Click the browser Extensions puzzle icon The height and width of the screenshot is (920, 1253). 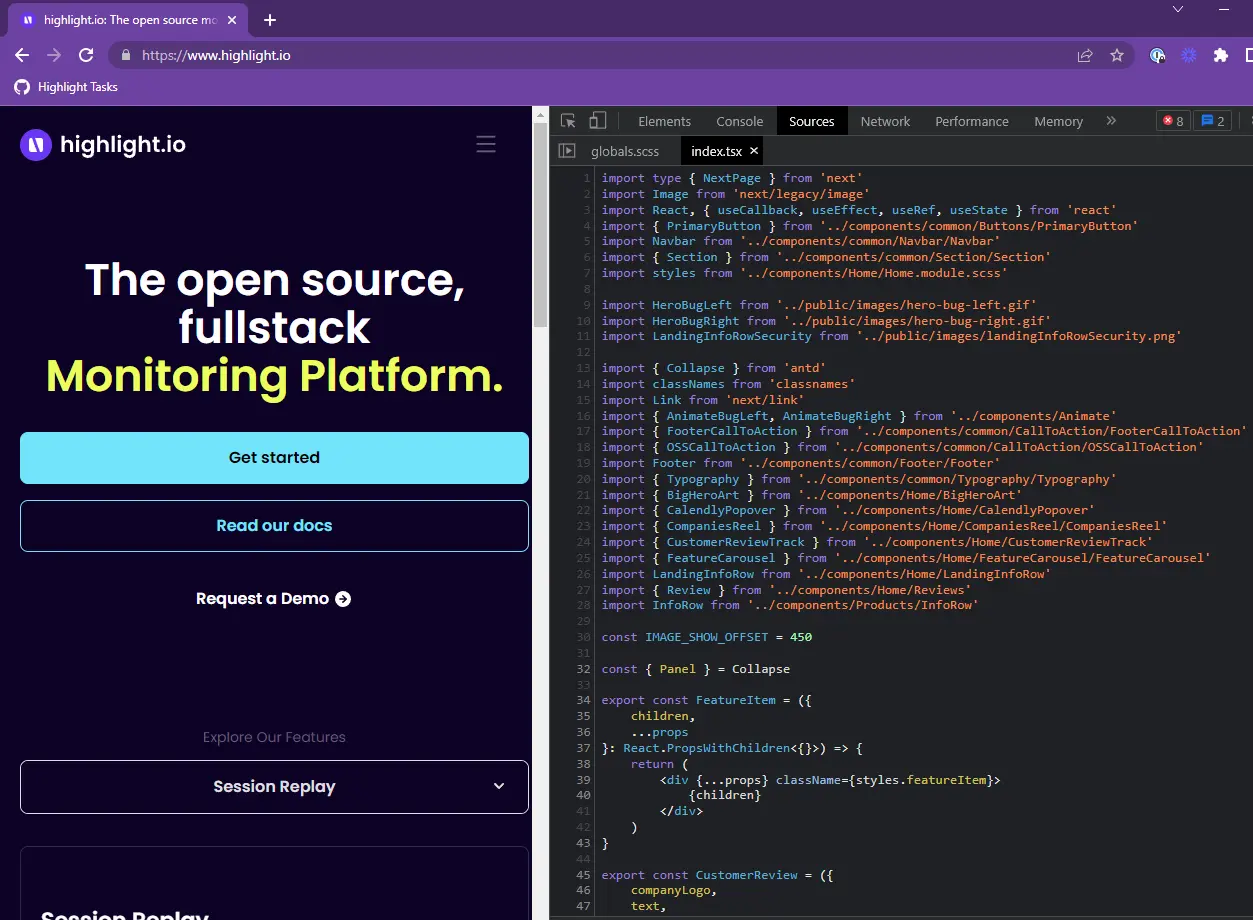(1220, 56)
